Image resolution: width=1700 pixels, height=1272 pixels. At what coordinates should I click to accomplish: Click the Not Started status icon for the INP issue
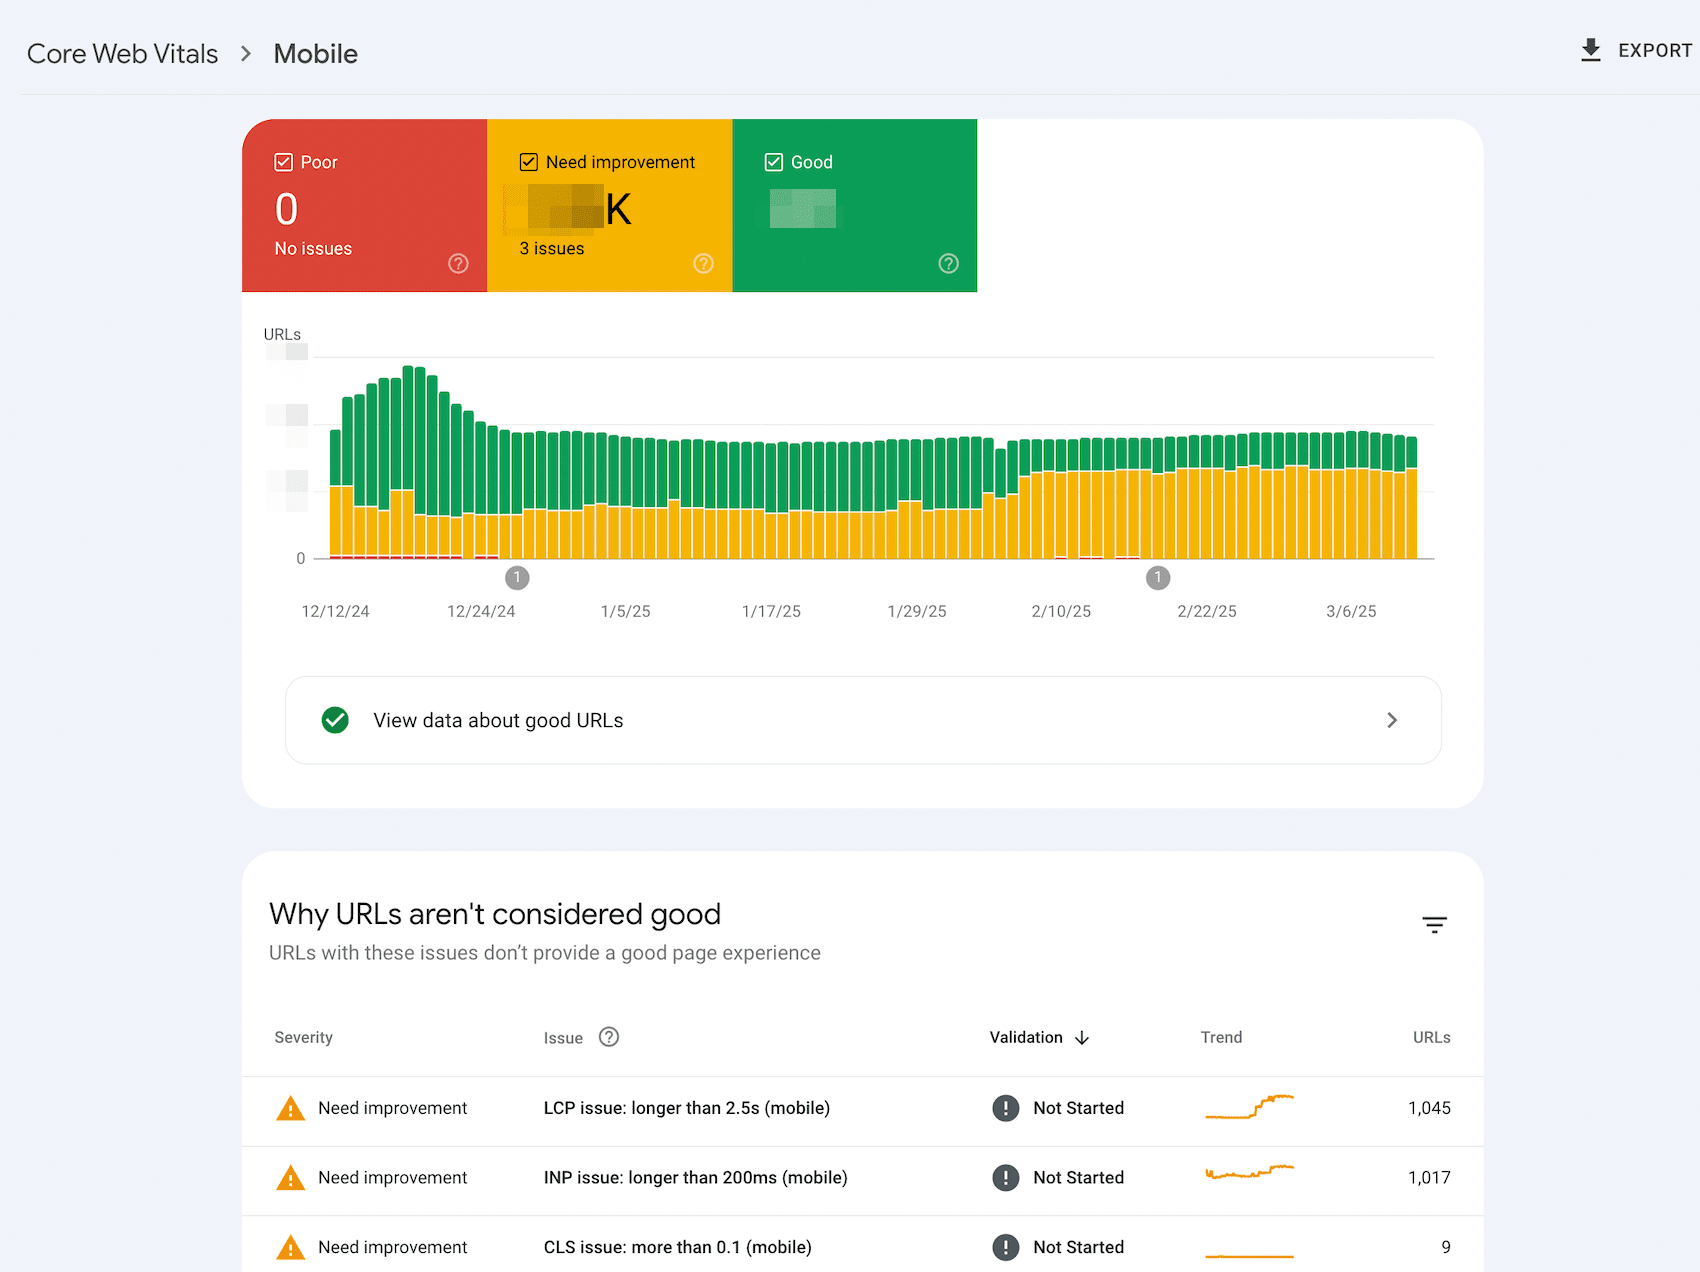pos(1005,1177)
